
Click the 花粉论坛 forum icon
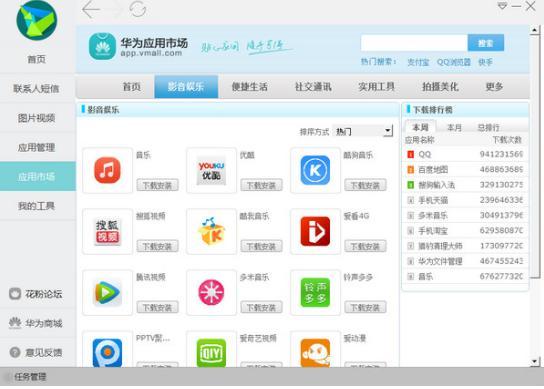15,294
